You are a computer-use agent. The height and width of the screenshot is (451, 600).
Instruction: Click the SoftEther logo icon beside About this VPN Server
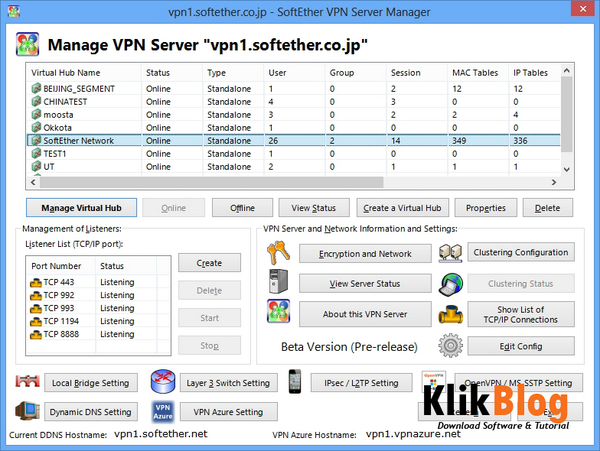click(279, 311)
